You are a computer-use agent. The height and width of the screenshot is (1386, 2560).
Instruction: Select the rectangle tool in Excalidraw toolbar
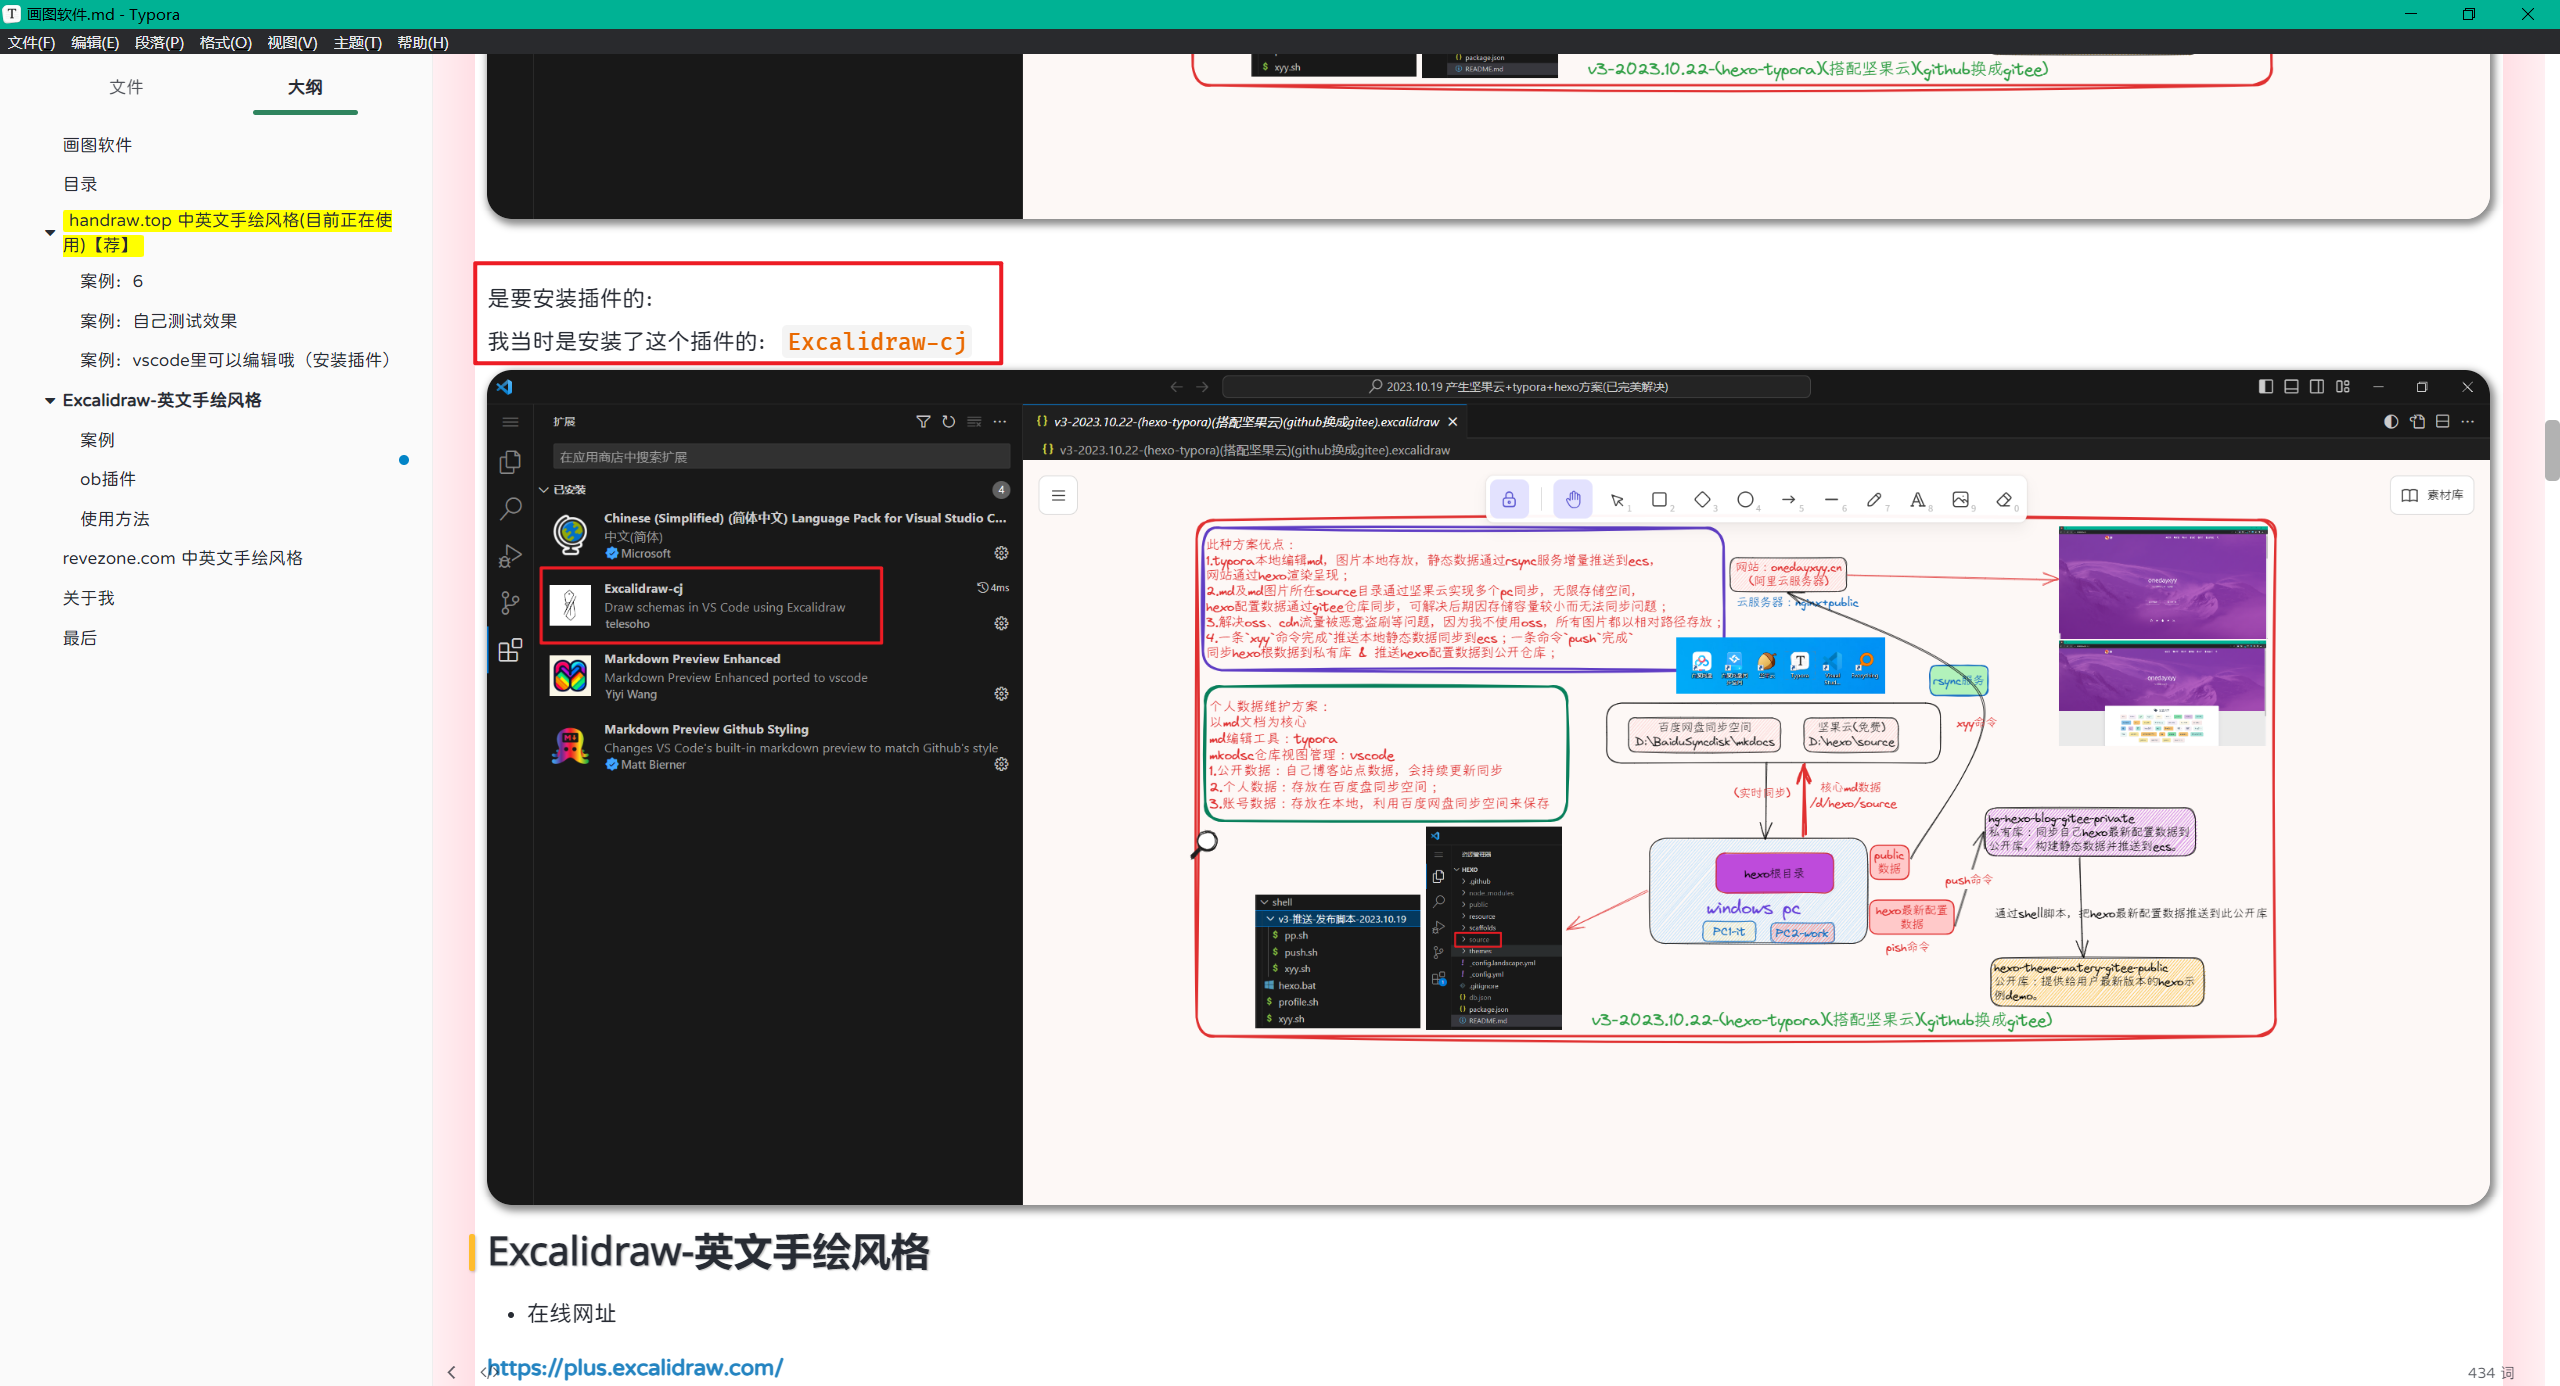click(1660, 499)
